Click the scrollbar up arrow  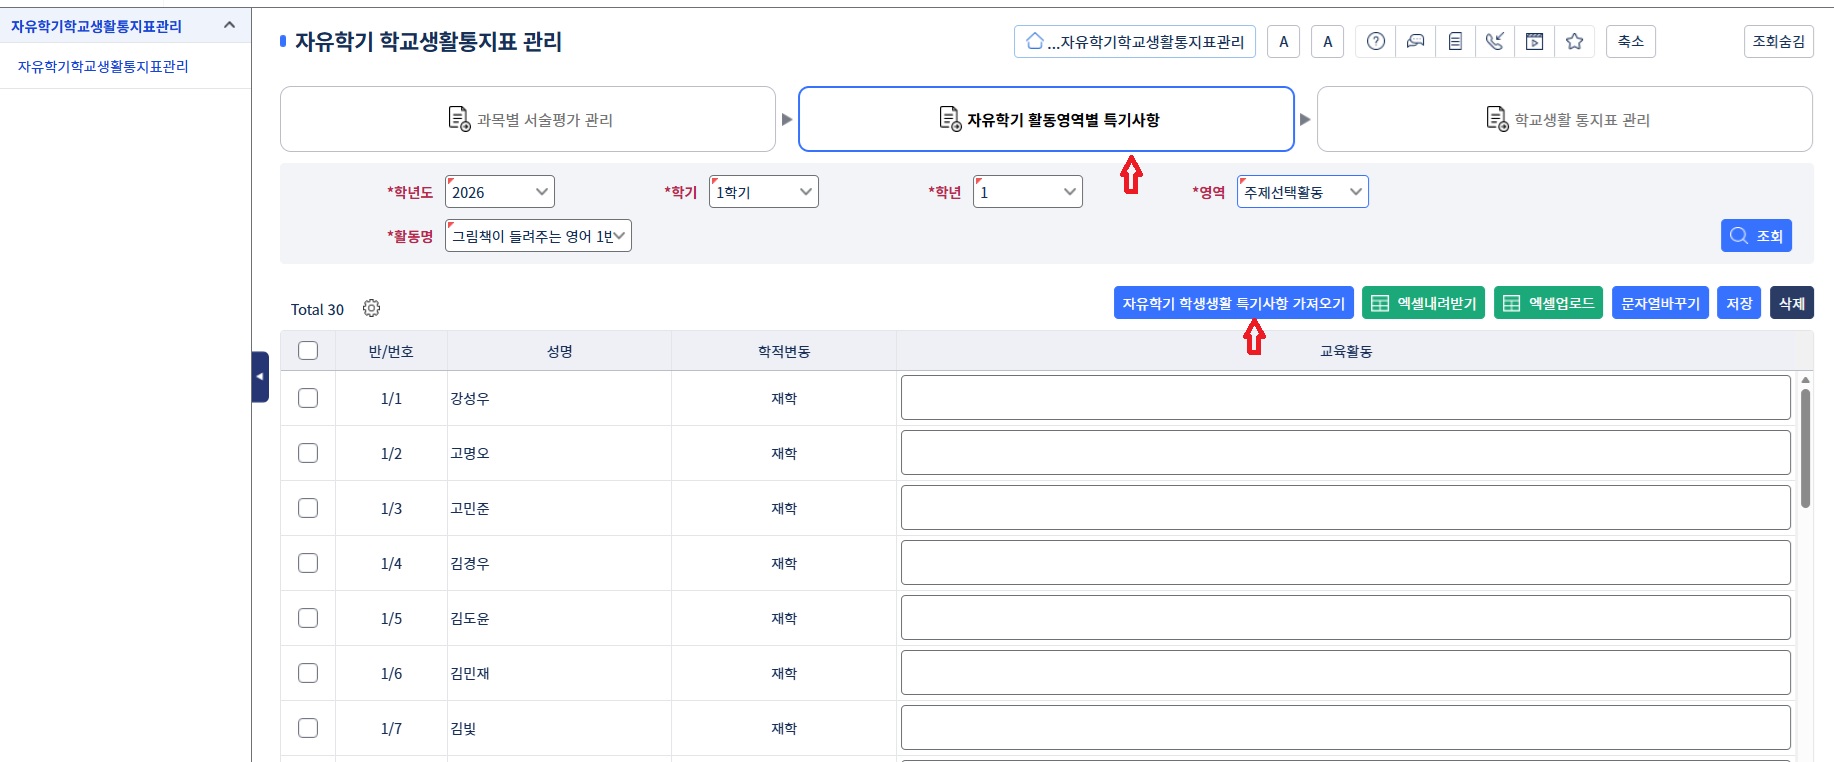pos(1805,380)
